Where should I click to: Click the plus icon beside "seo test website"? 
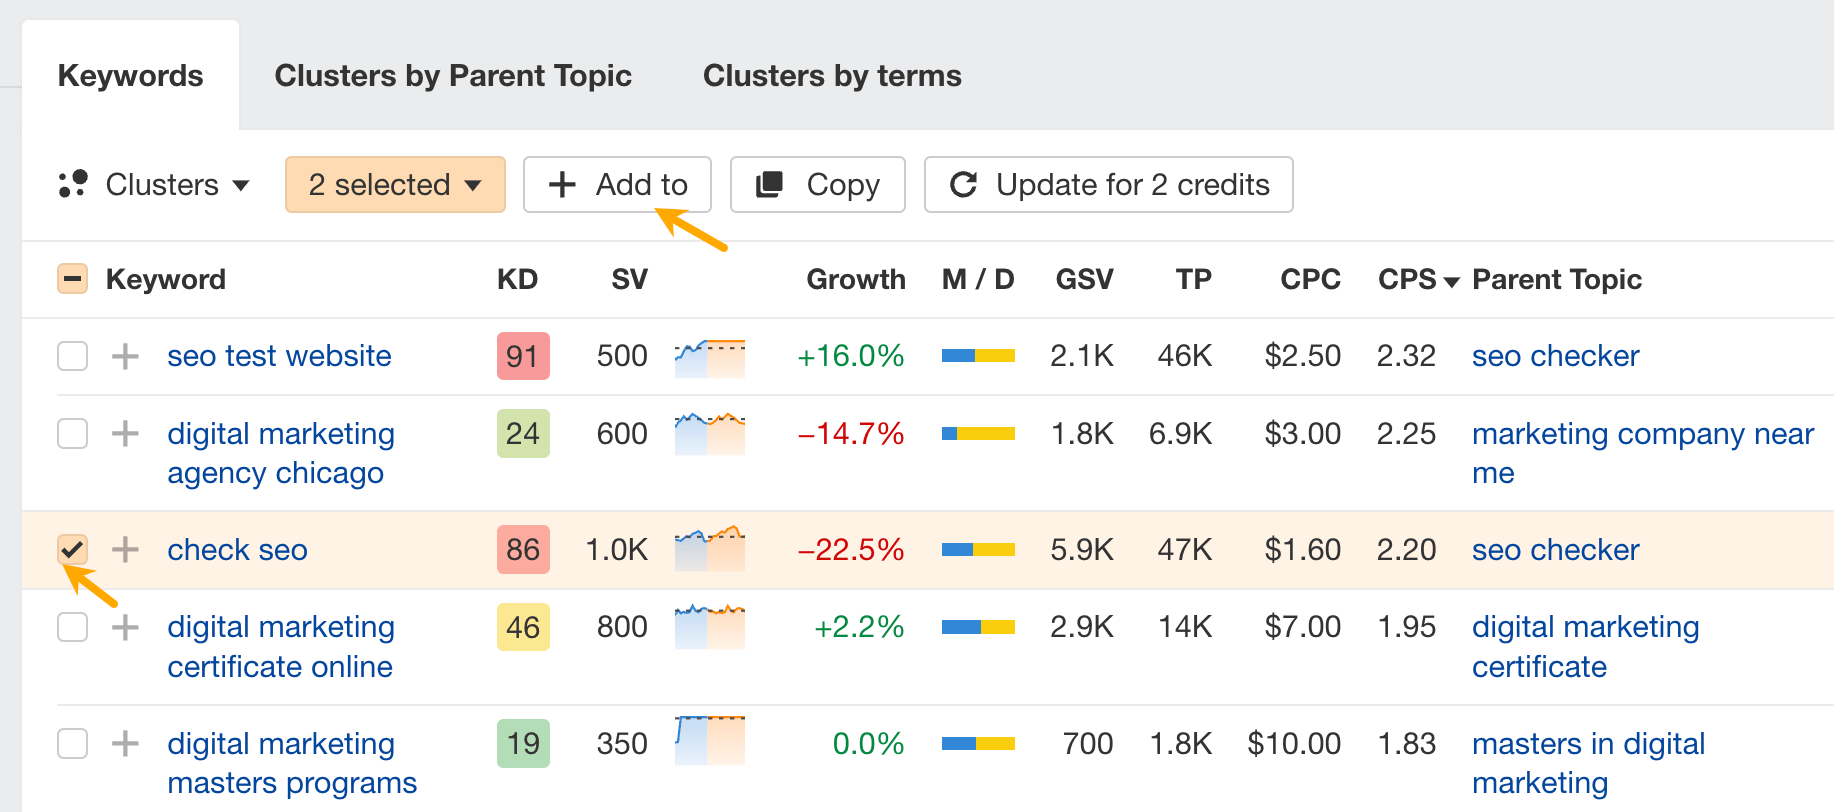tap(124, 356)
